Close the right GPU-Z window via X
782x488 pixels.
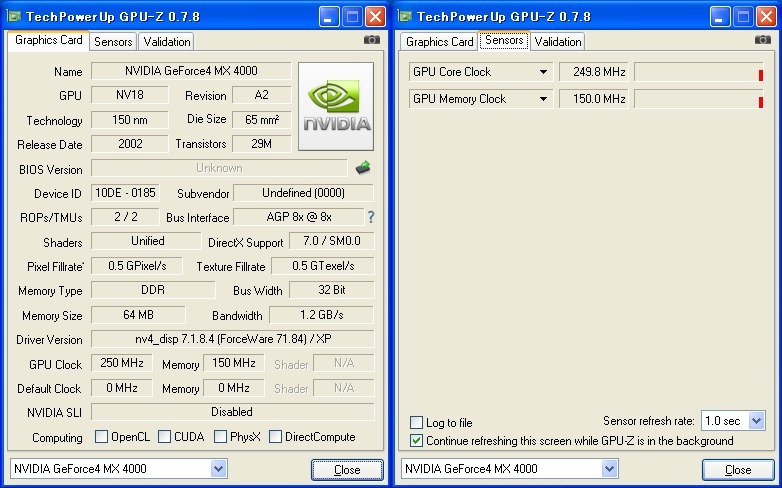767,17
